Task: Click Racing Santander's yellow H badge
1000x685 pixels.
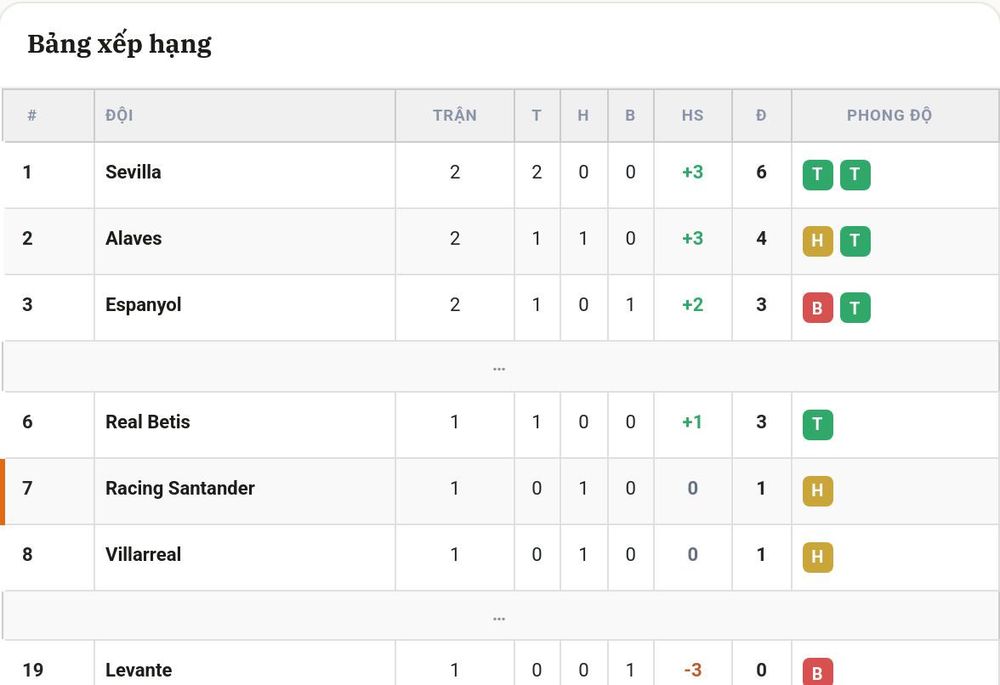Action: pyautogui.click(x=818, y=491)
